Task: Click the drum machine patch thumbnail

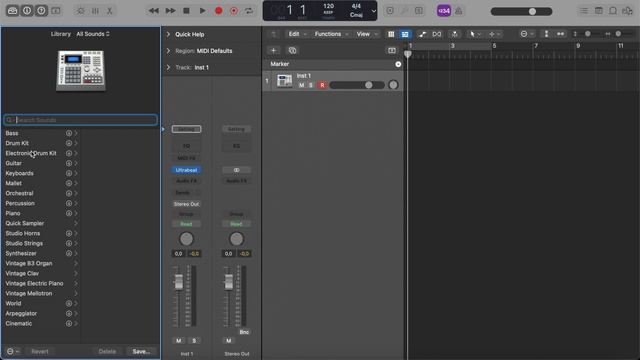Action: (x=81, y=70)
